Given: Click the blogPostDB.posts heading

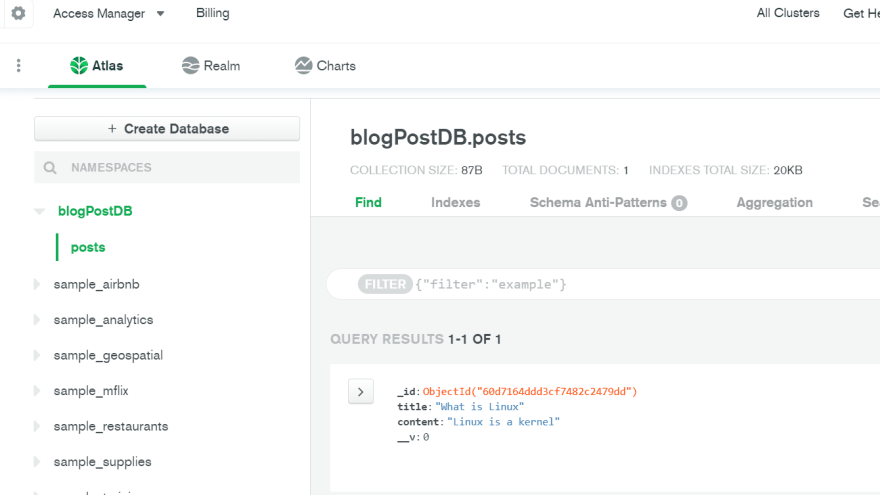Looking at the screenshot, I should (438, 138).
